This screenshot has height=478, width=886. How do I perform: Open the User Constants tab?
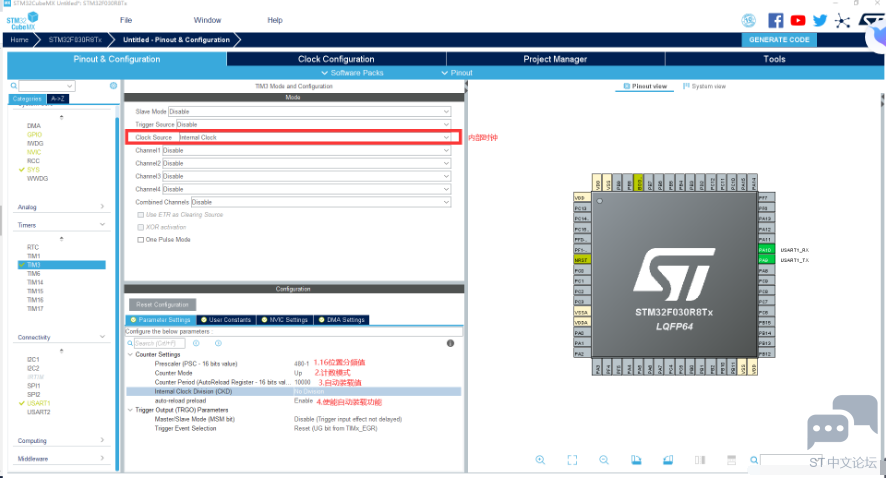(x=225, y=320)
